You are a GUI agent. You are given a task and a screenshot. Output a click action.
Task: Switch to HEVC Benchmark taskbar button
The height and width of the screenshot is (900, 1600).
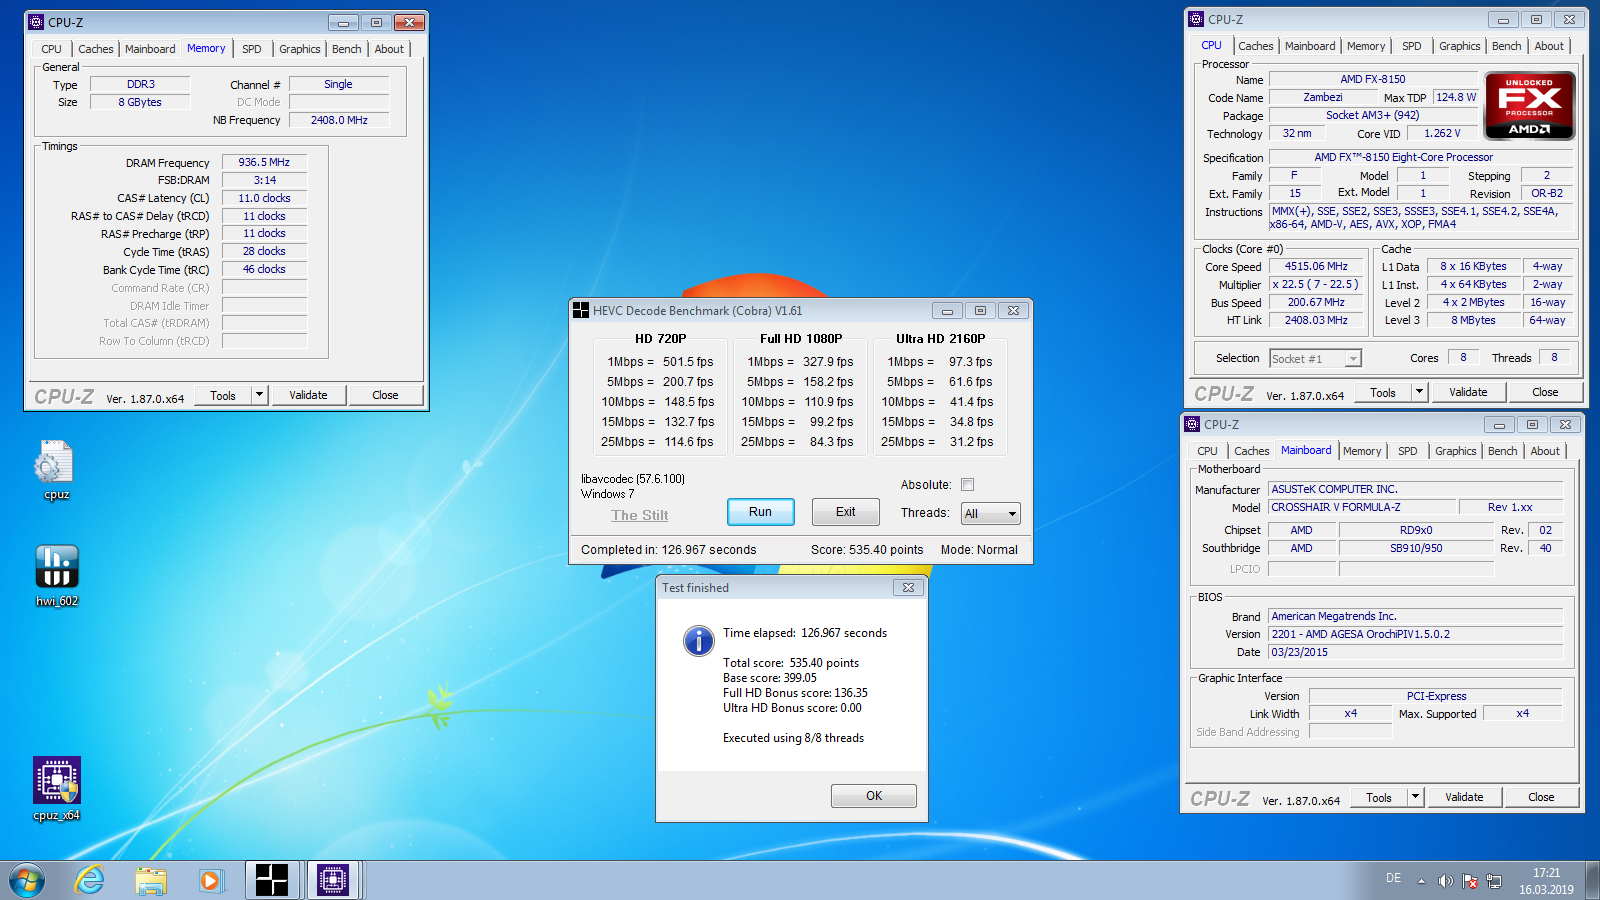(x=271, y=880)
